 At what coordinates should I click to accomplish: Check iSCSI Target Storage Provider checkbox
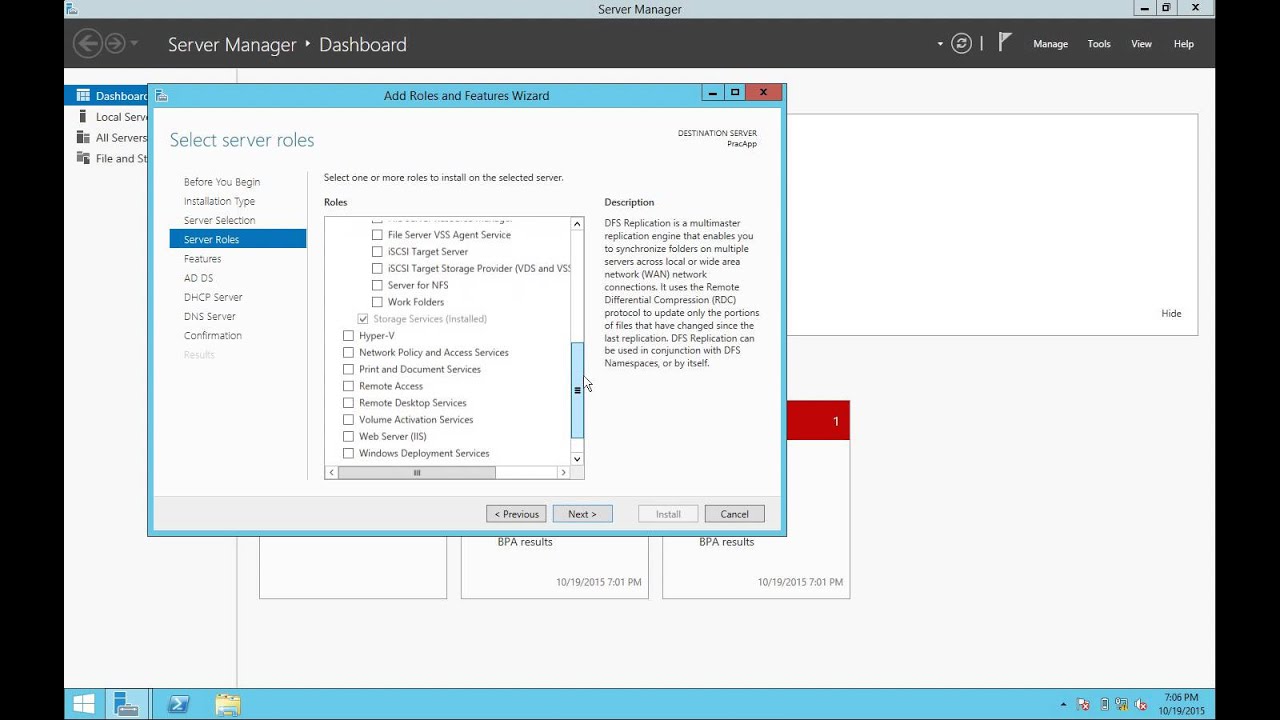(377, 269)
